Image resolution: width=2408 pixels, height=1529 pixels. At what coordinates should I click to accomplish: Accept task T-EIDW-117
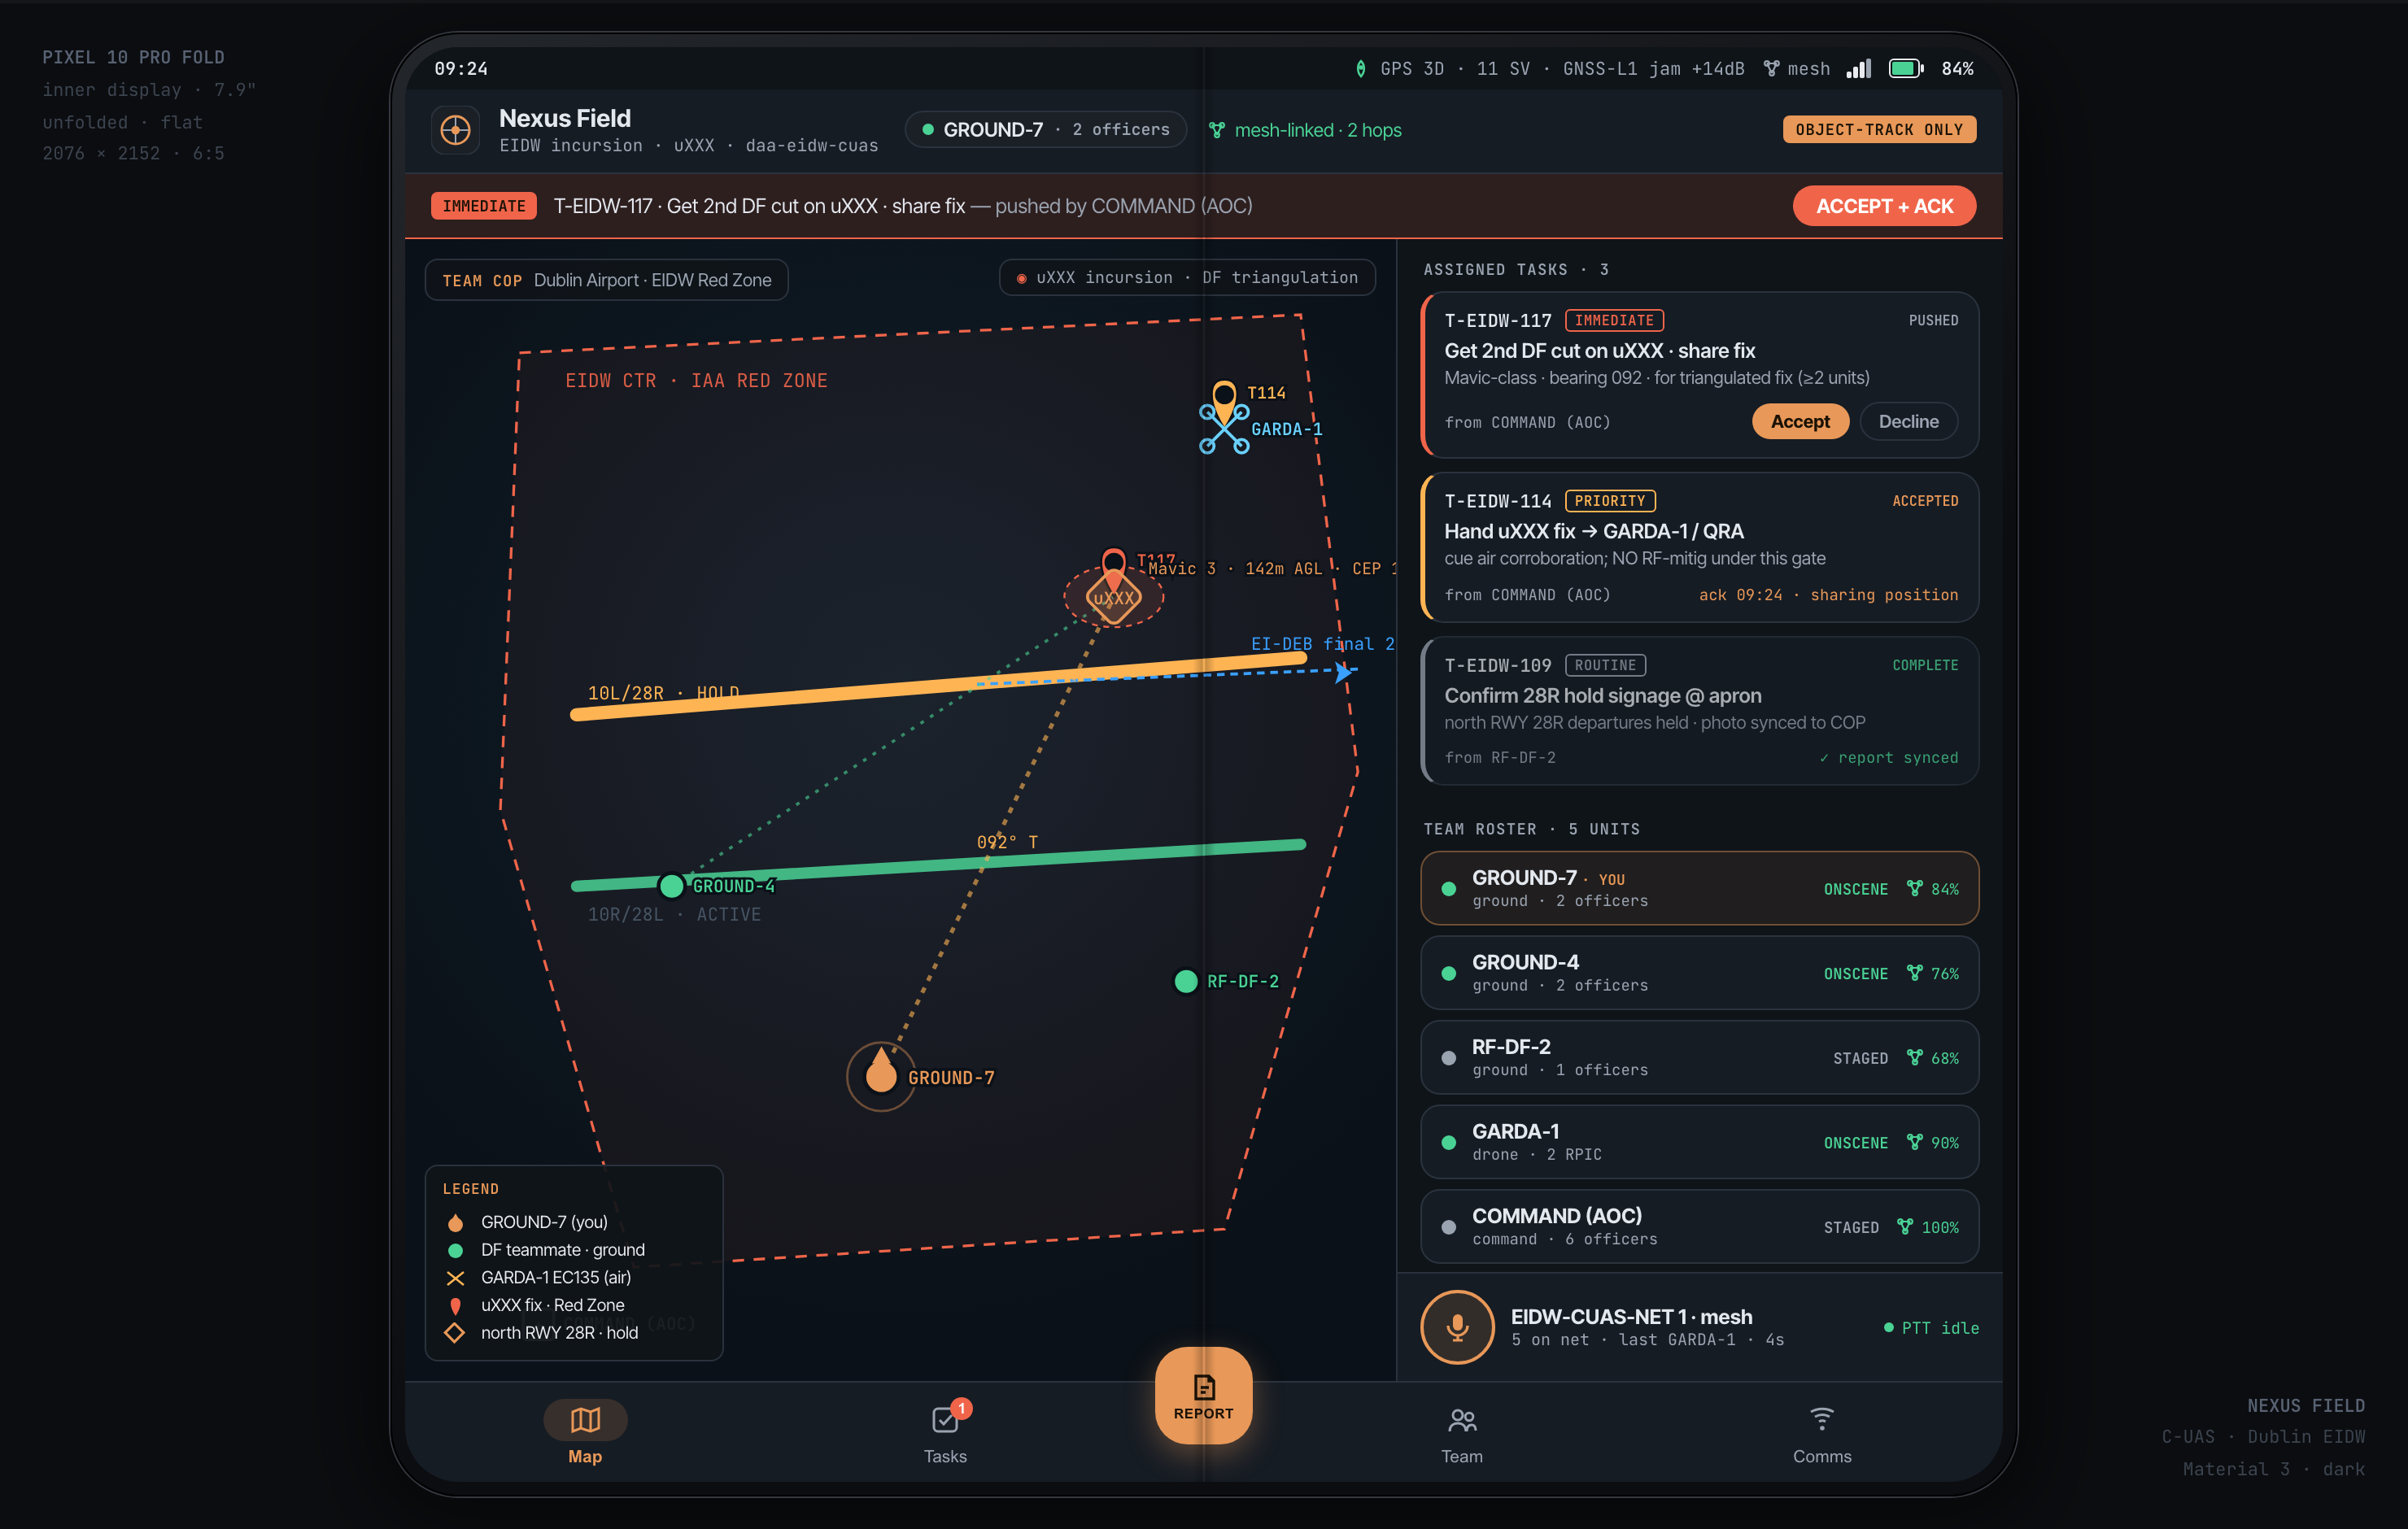point(1800,422)
